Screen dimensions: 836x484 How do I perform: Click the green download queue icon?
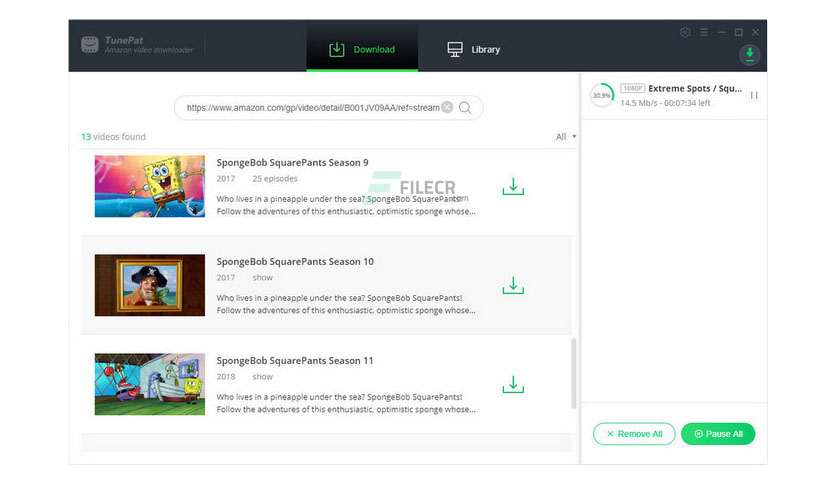click(x=749, y=54)
